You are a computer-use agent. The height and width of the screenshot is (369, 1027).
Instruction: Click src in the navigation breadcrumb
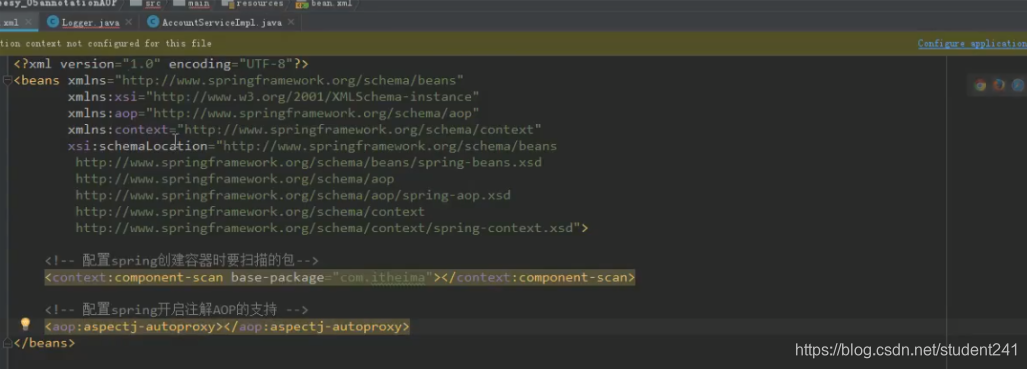tap(153, 3)
